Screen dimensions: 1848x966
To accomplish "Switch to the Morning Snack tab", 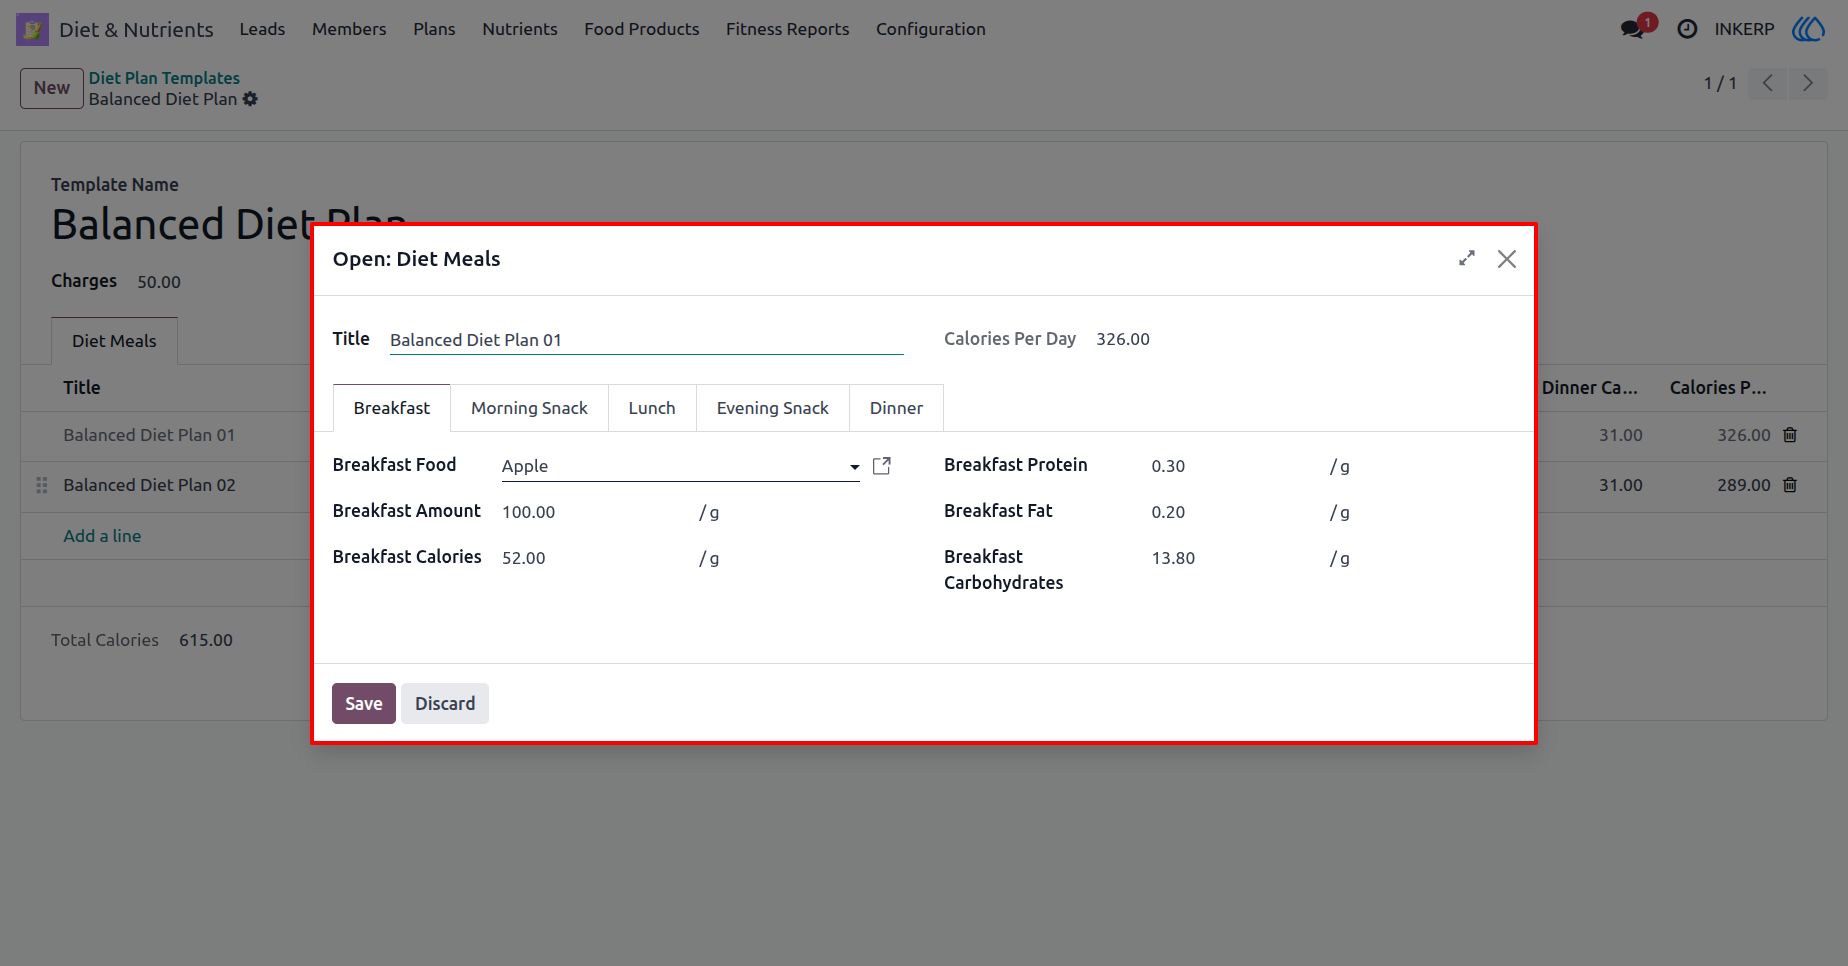I will click(x=529, y=408).
